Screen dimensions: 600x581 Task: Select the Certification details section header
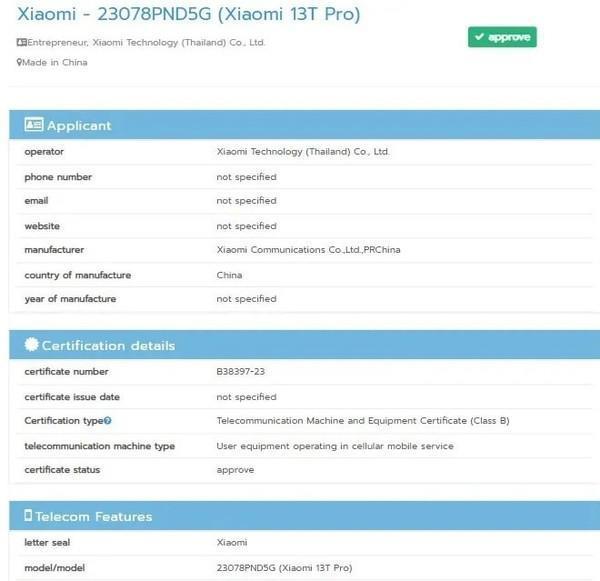tap(305, 345)
